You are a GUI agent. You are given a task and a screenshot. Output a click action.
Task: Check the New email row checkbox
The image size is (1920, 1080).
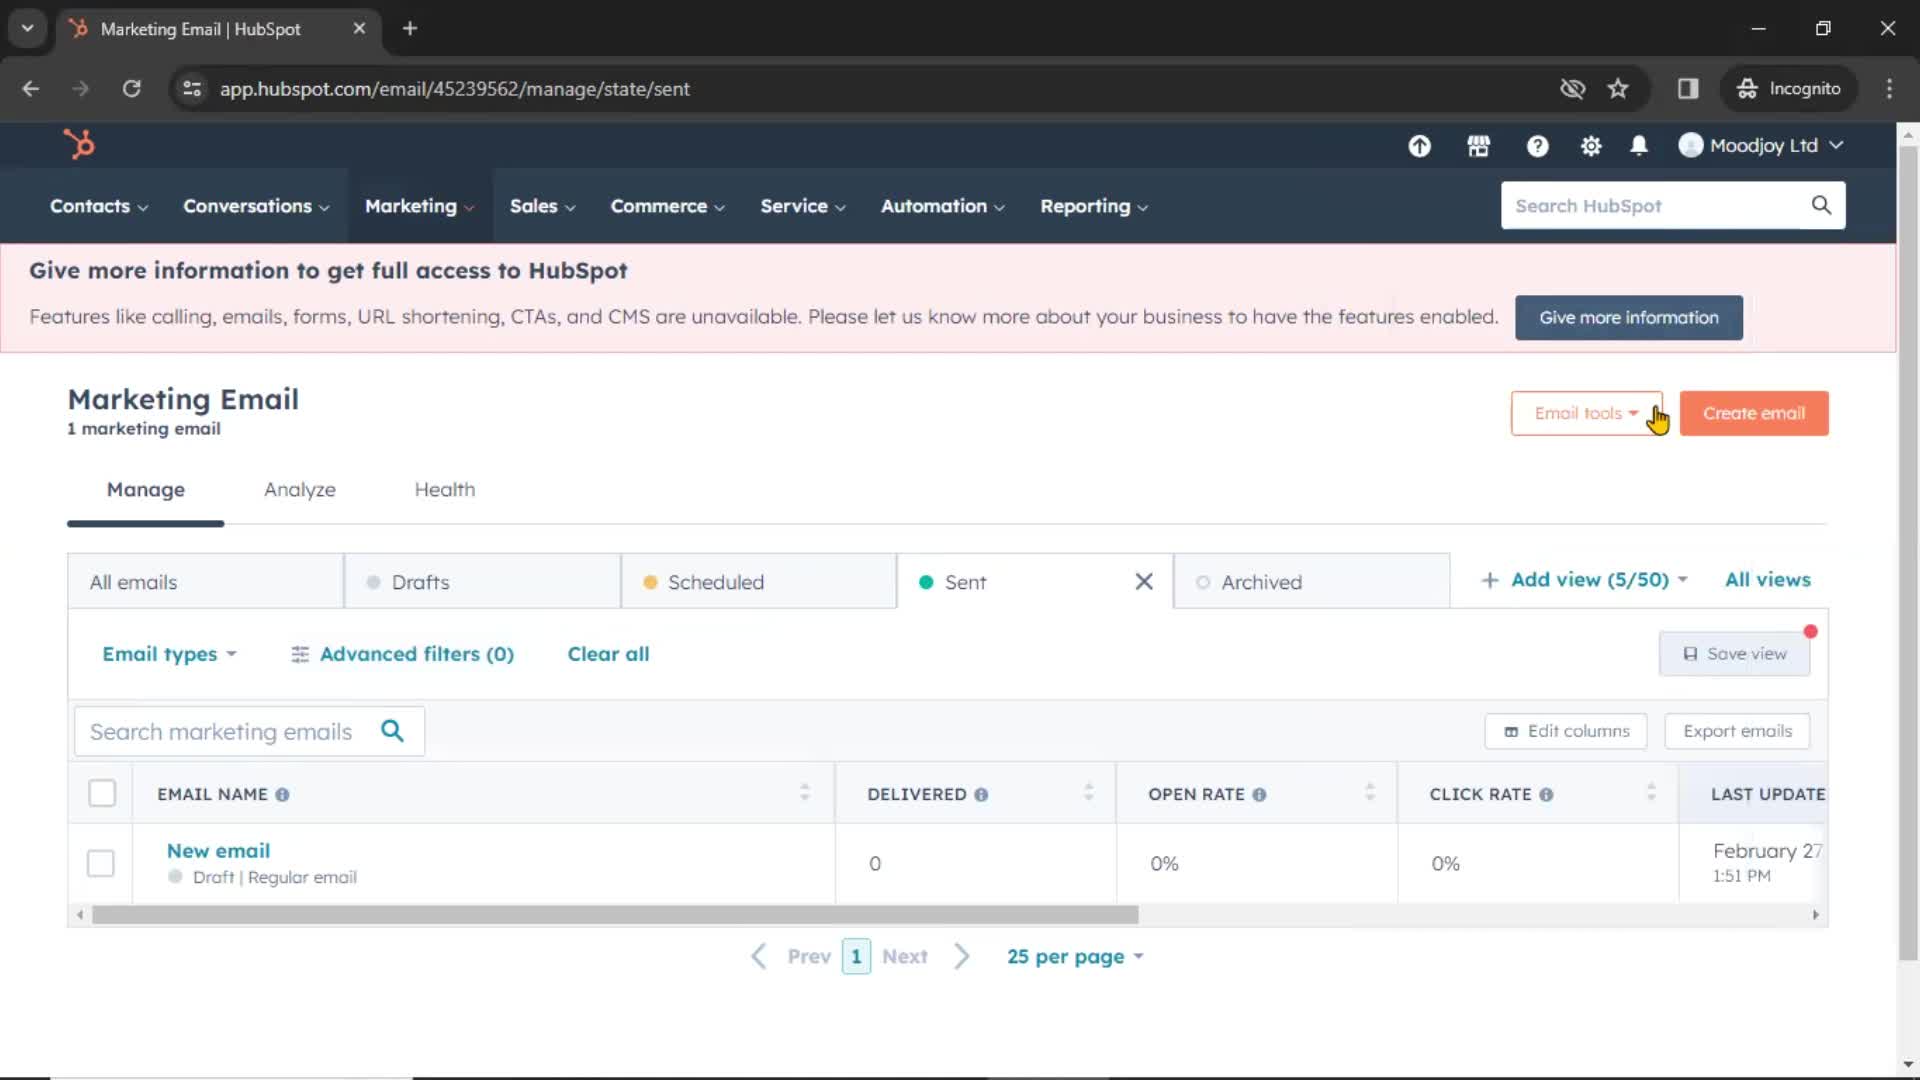[x=101, y=863]
